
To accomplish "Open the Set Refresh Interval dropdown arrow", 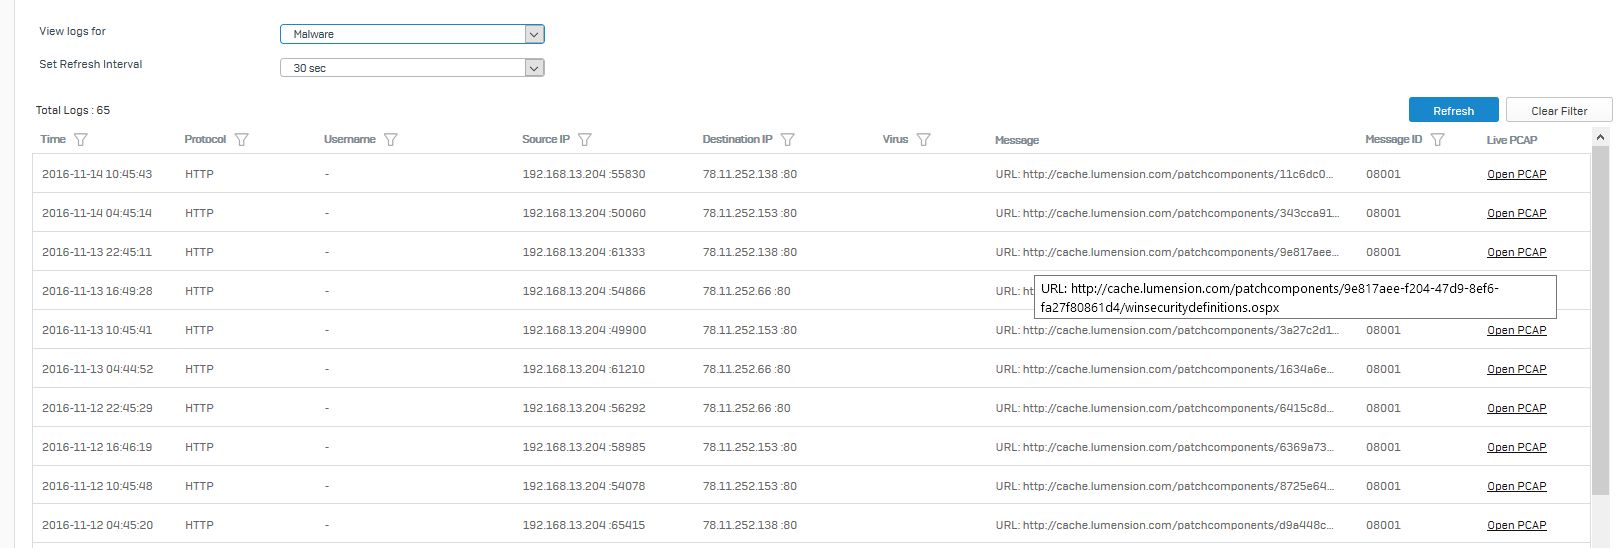I will (534, 68).
